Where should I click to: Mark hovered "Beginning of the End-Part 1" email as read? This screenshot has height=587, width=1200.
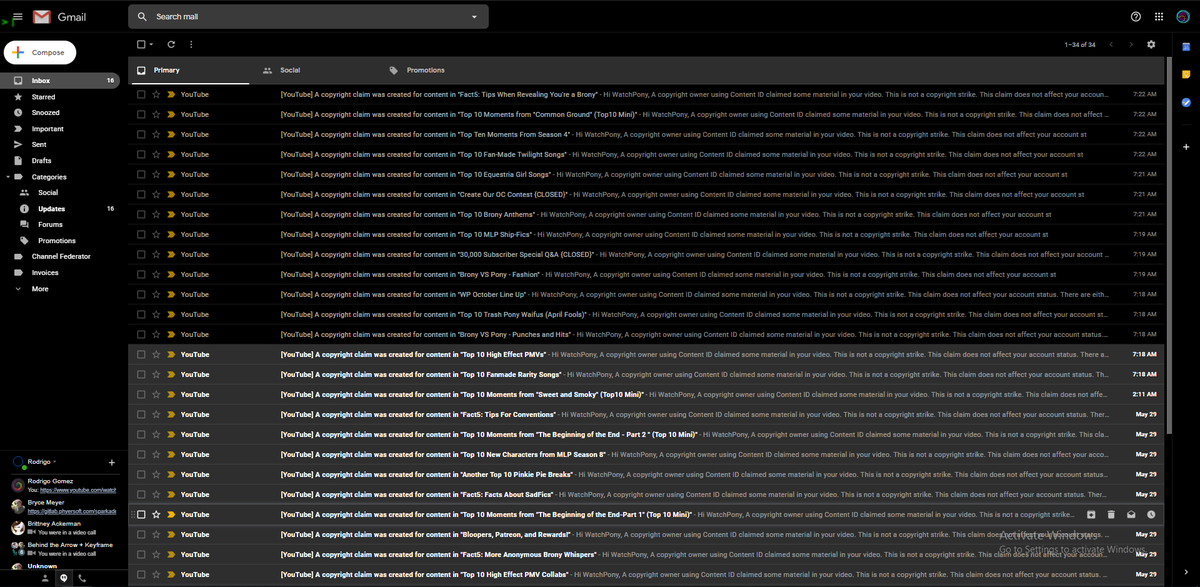point(1131,514)
